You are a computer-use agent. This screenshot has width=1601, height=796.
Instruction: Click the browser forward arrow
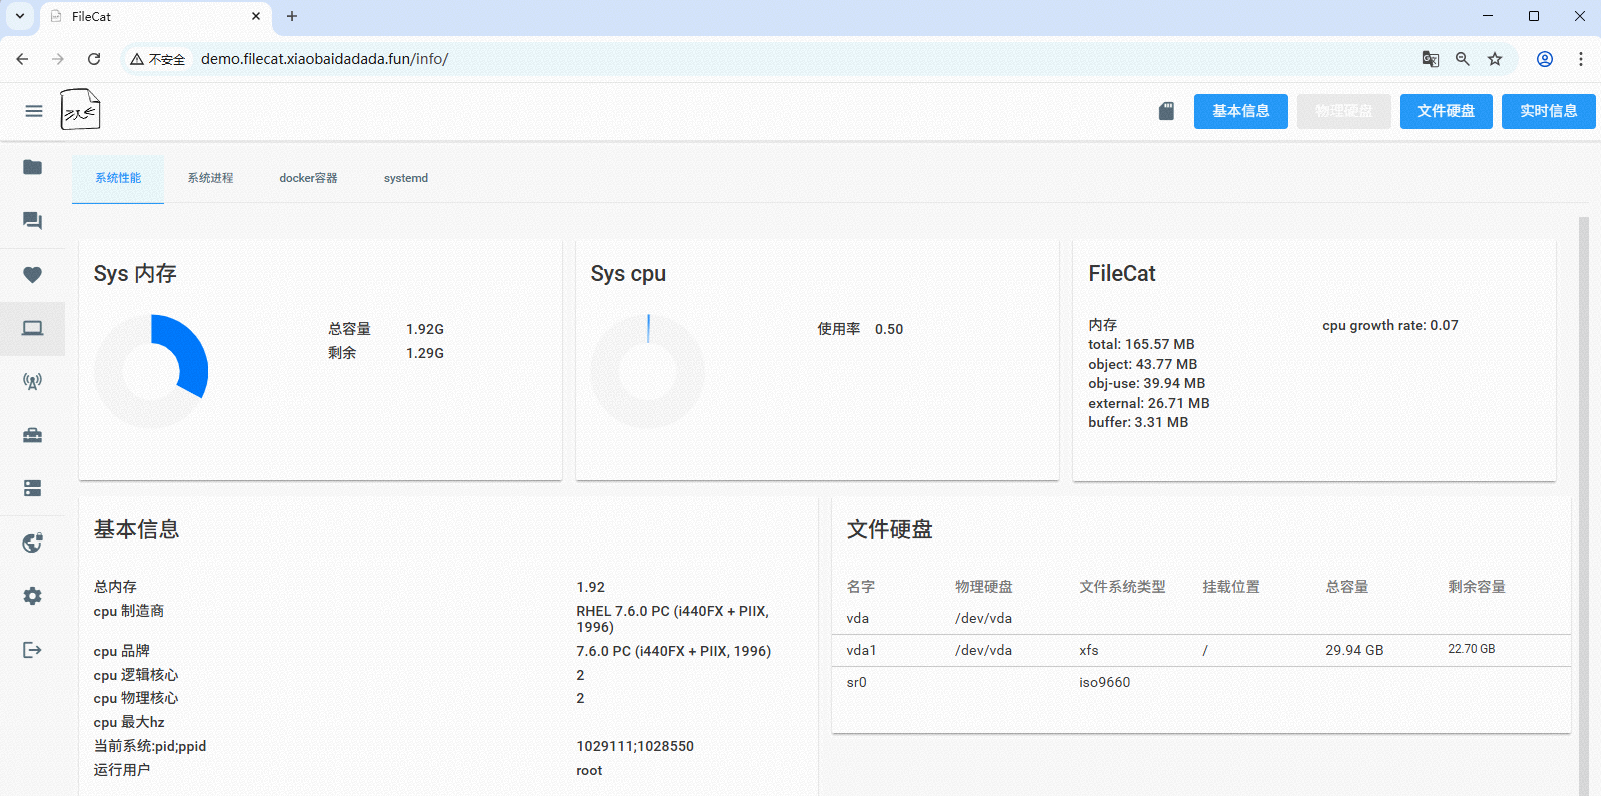[58, 59]
